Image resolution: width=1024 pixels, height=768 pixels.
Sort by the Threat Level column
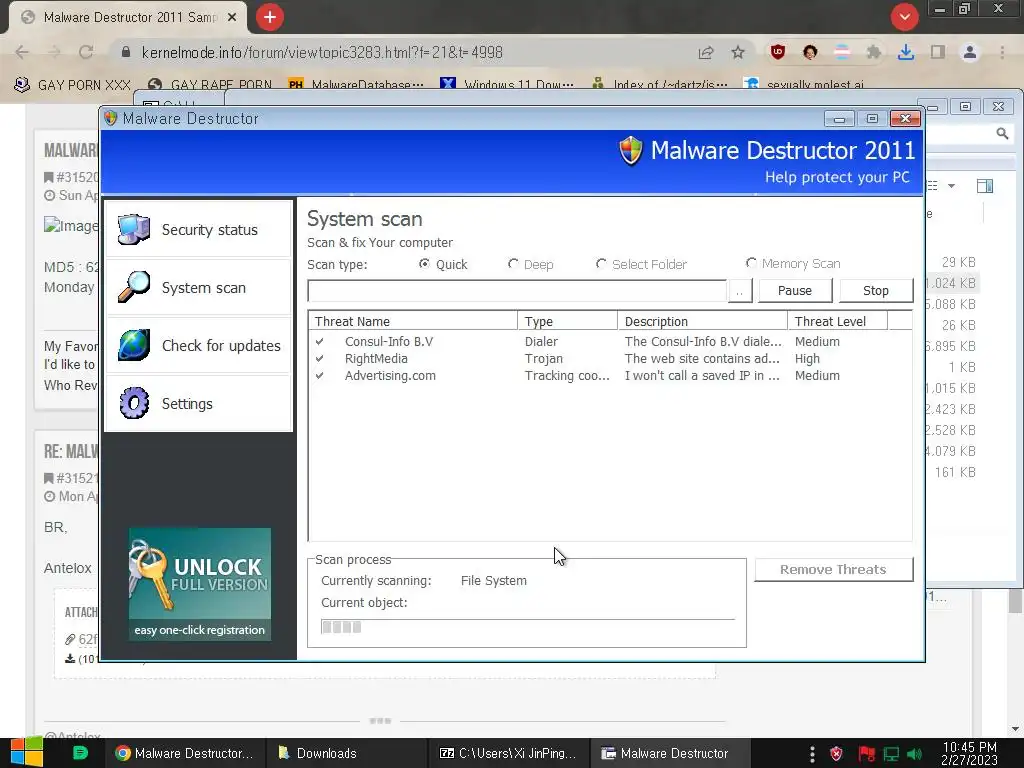[x=838, y=321]
